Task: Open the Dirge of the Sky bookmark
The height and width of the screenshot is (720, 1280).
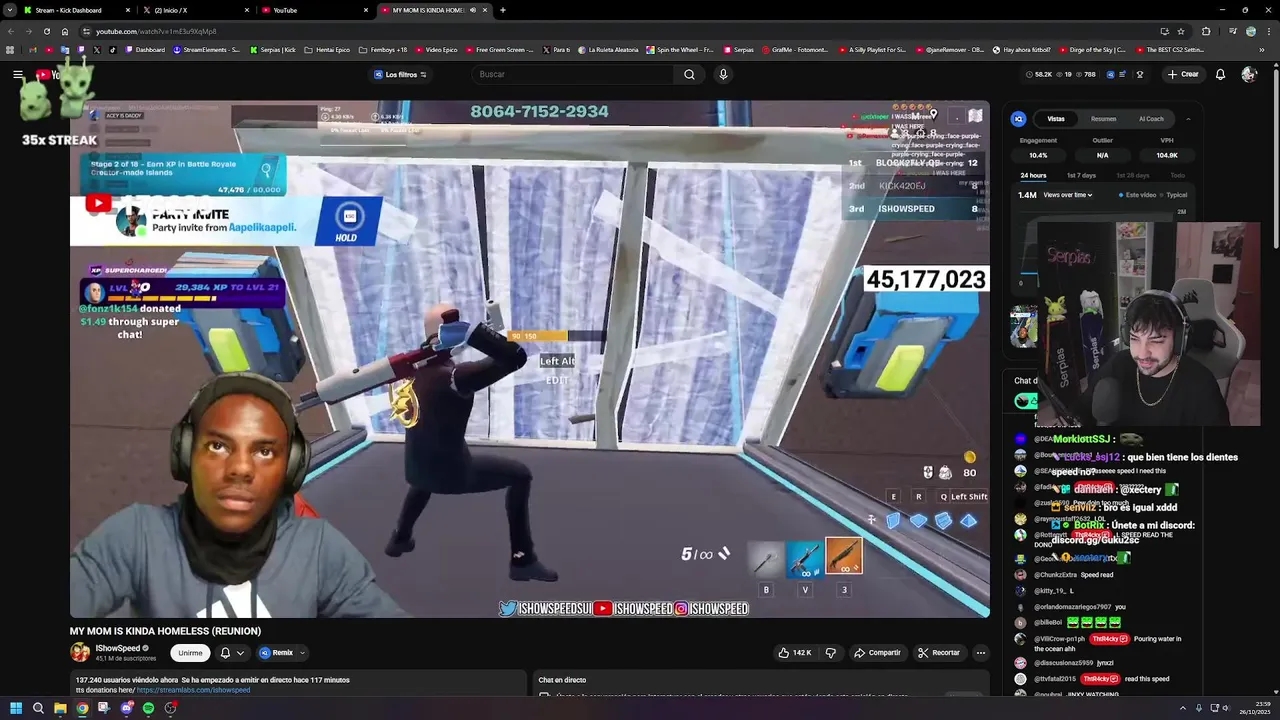Action: [1094, 50]
